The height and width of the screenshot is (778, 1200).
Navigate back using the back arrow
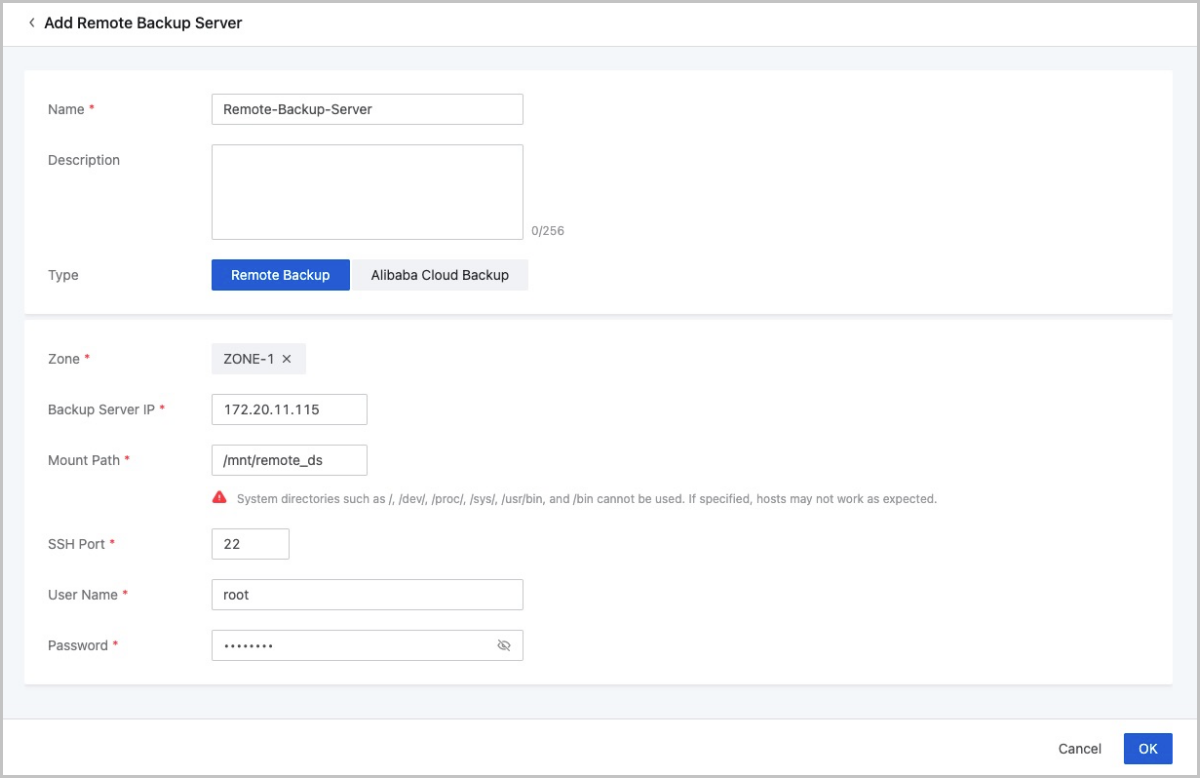(31, 22)
